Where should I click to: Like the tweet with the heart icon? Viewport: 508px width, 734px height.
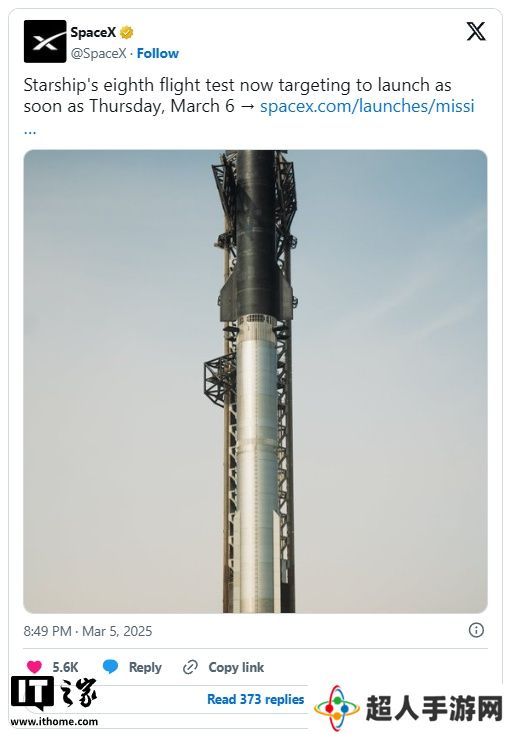pos(34,667)
